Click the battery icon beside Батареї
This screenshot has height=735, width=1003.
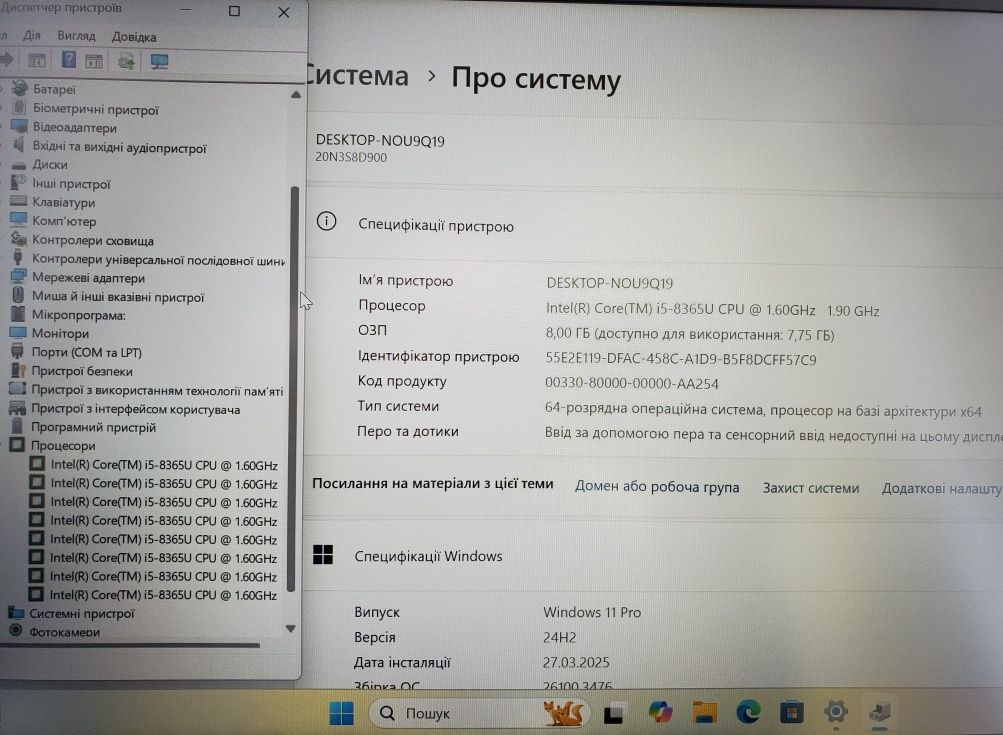coord(19,88)
